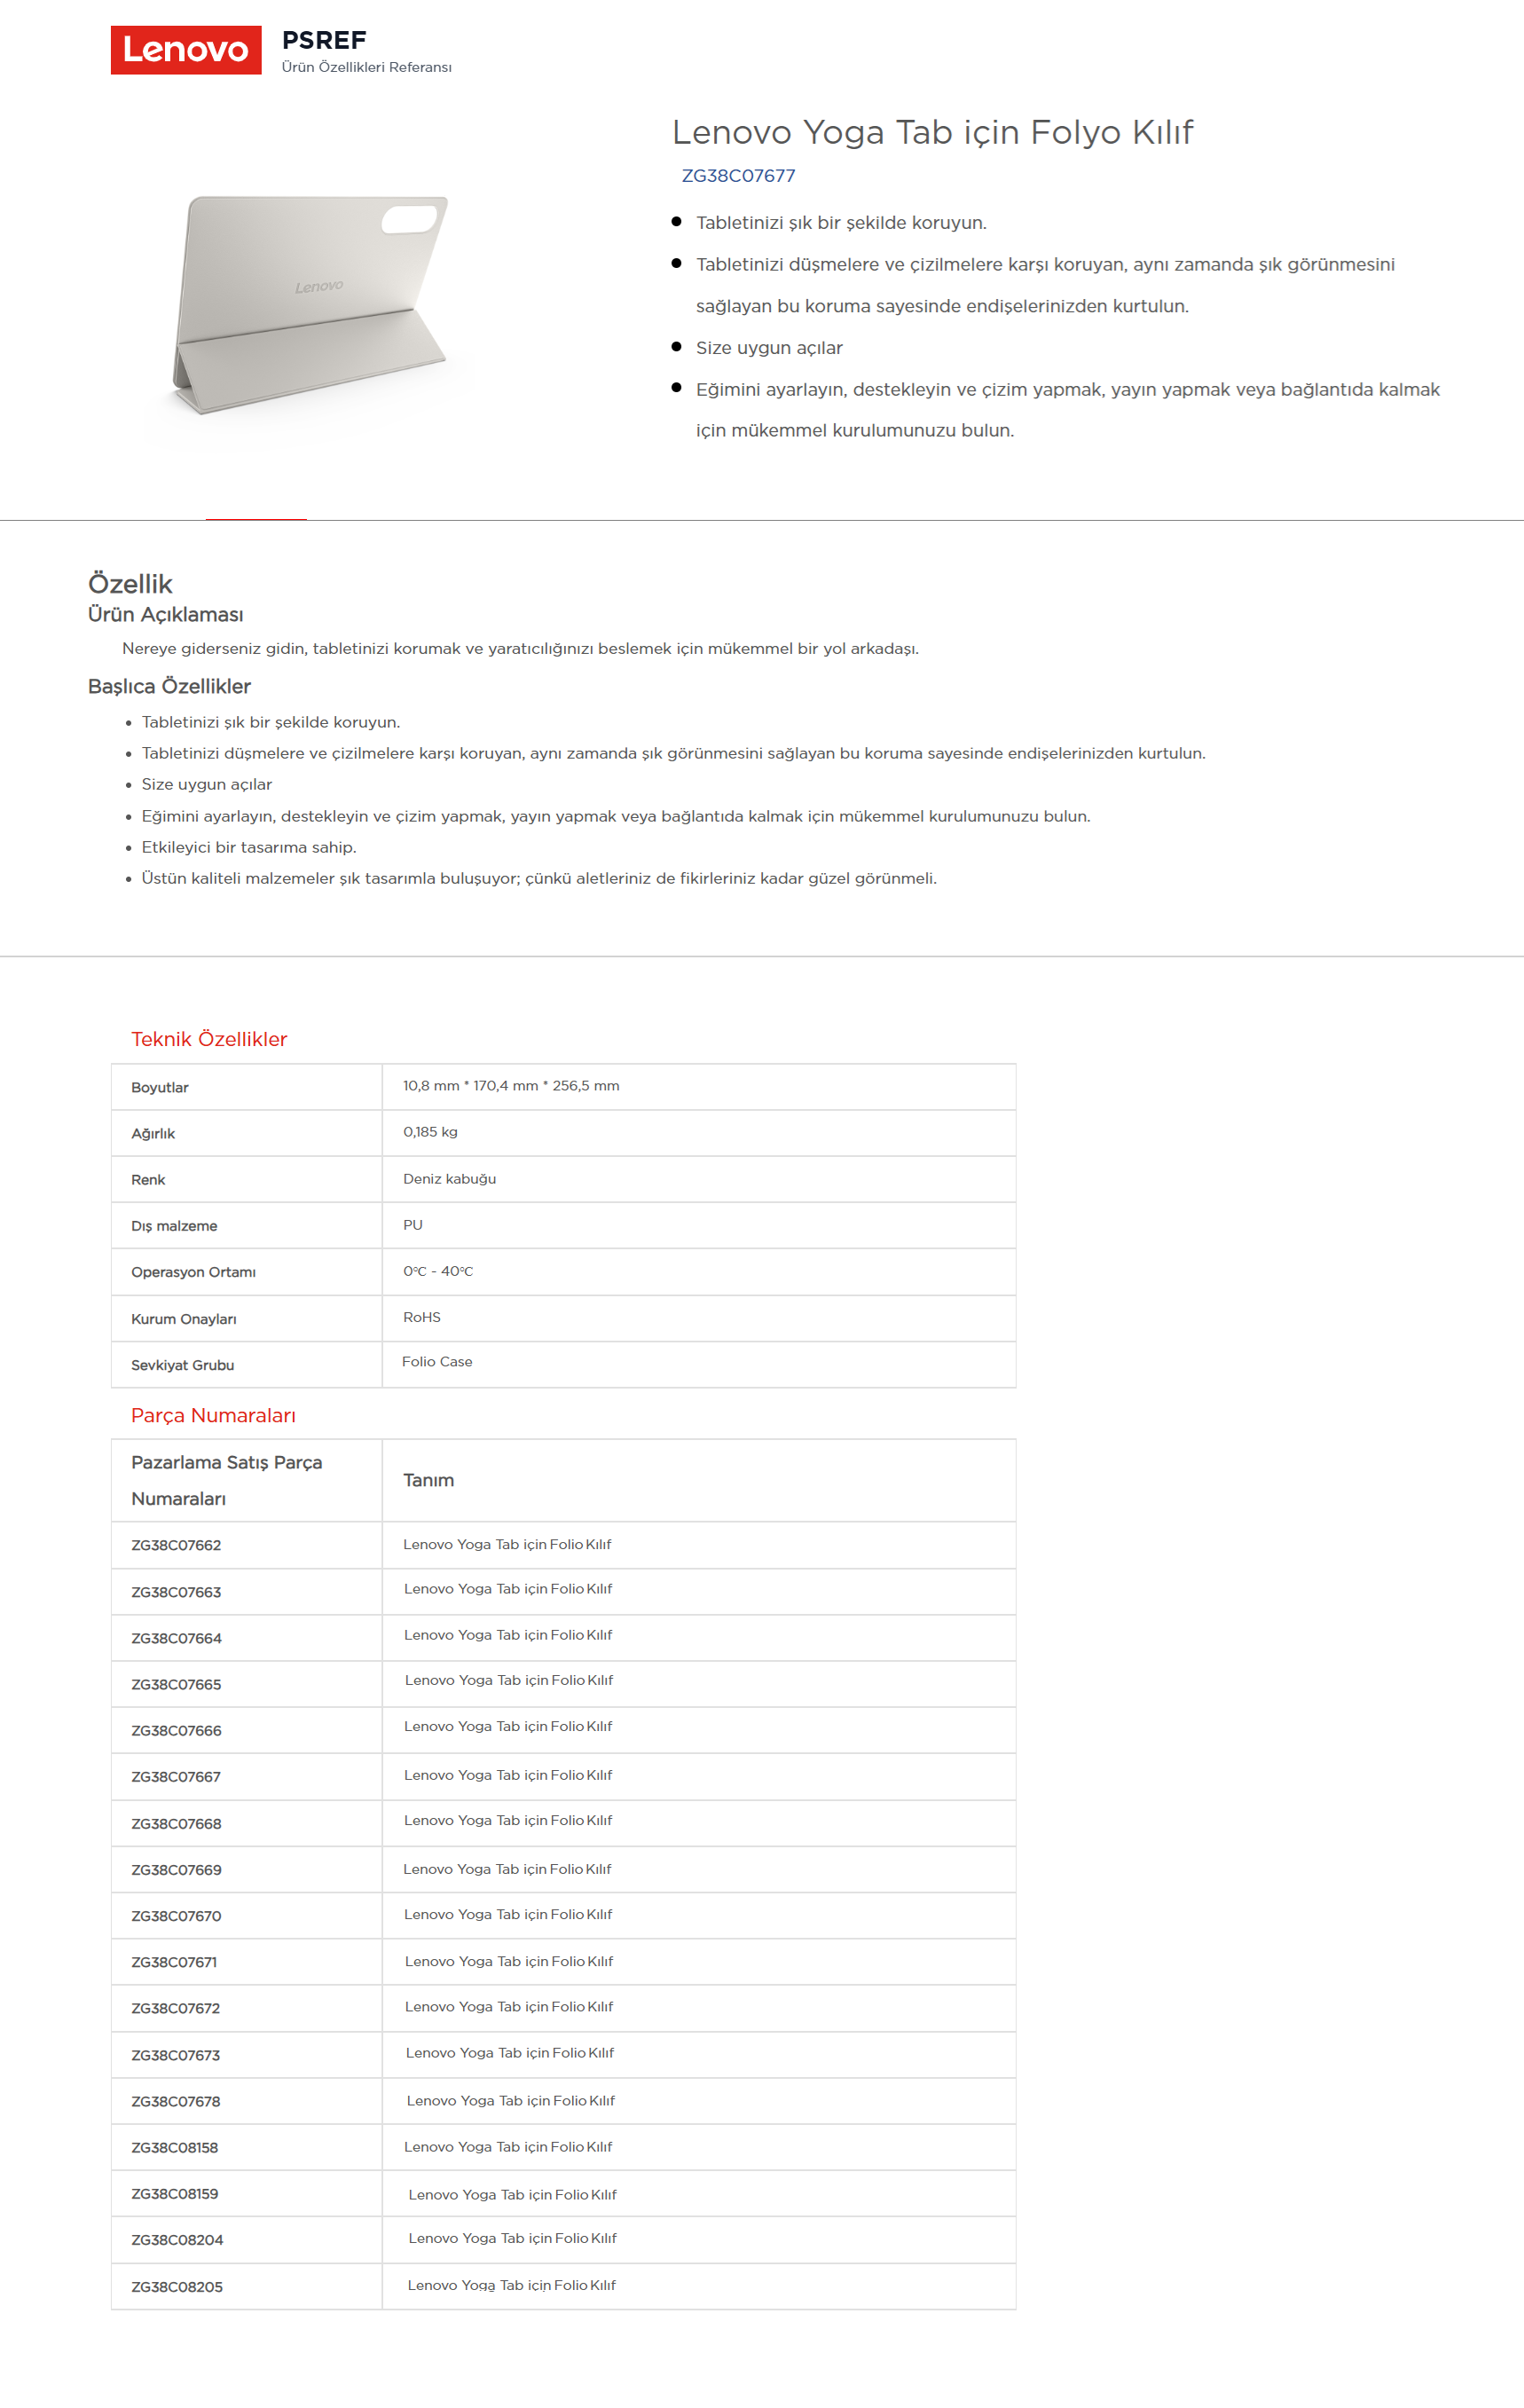Open the ZG38C07677 part number link
This screenshot has height=2408, width=1524.
coord(738,176)
